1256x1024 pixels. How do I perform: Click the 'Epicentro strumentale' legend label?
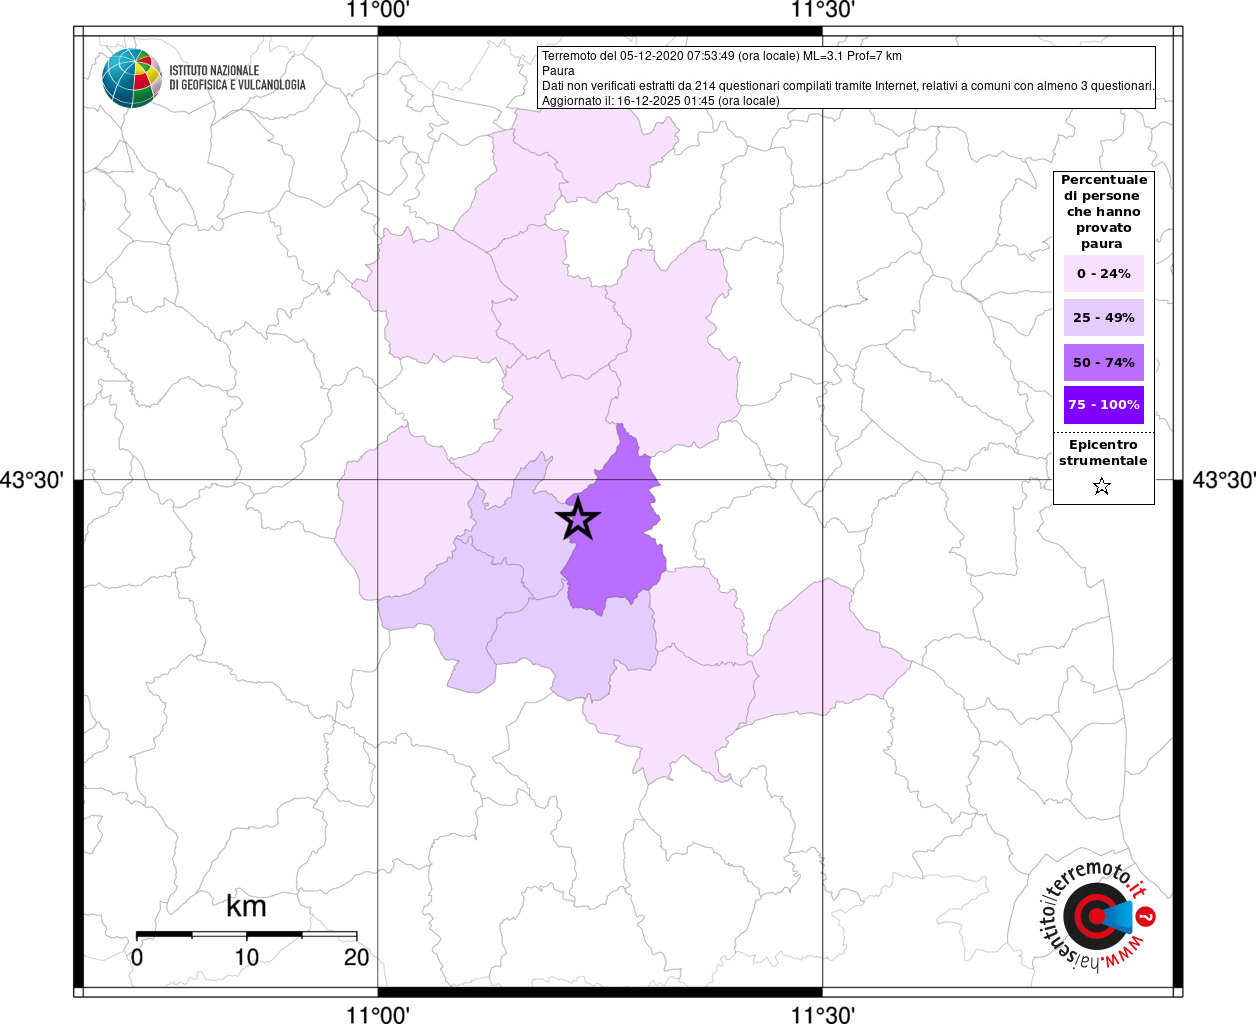(1103, 452)
